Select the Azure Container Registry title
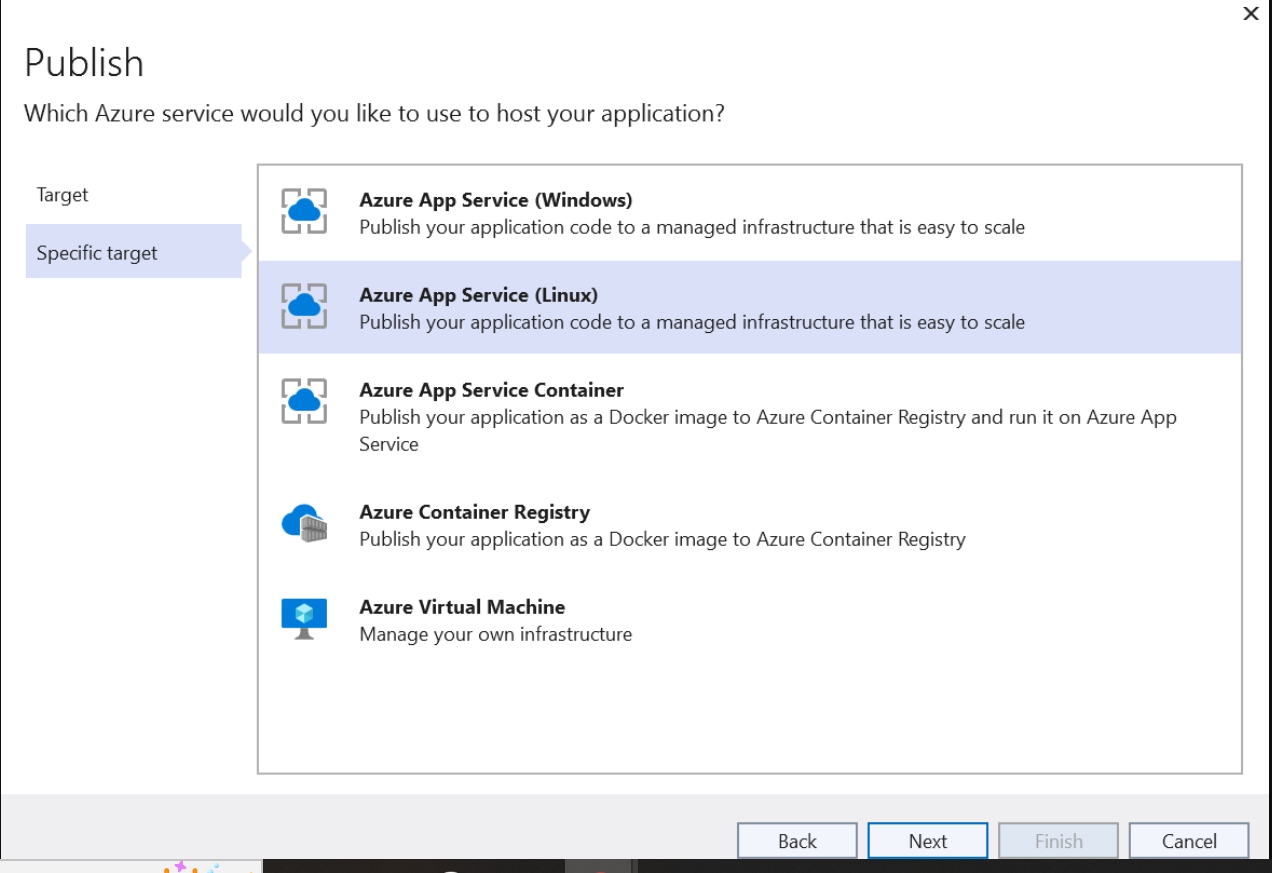Image resolution: width=1272 pixels, height=873 pixels. click(x=474, y=512)
